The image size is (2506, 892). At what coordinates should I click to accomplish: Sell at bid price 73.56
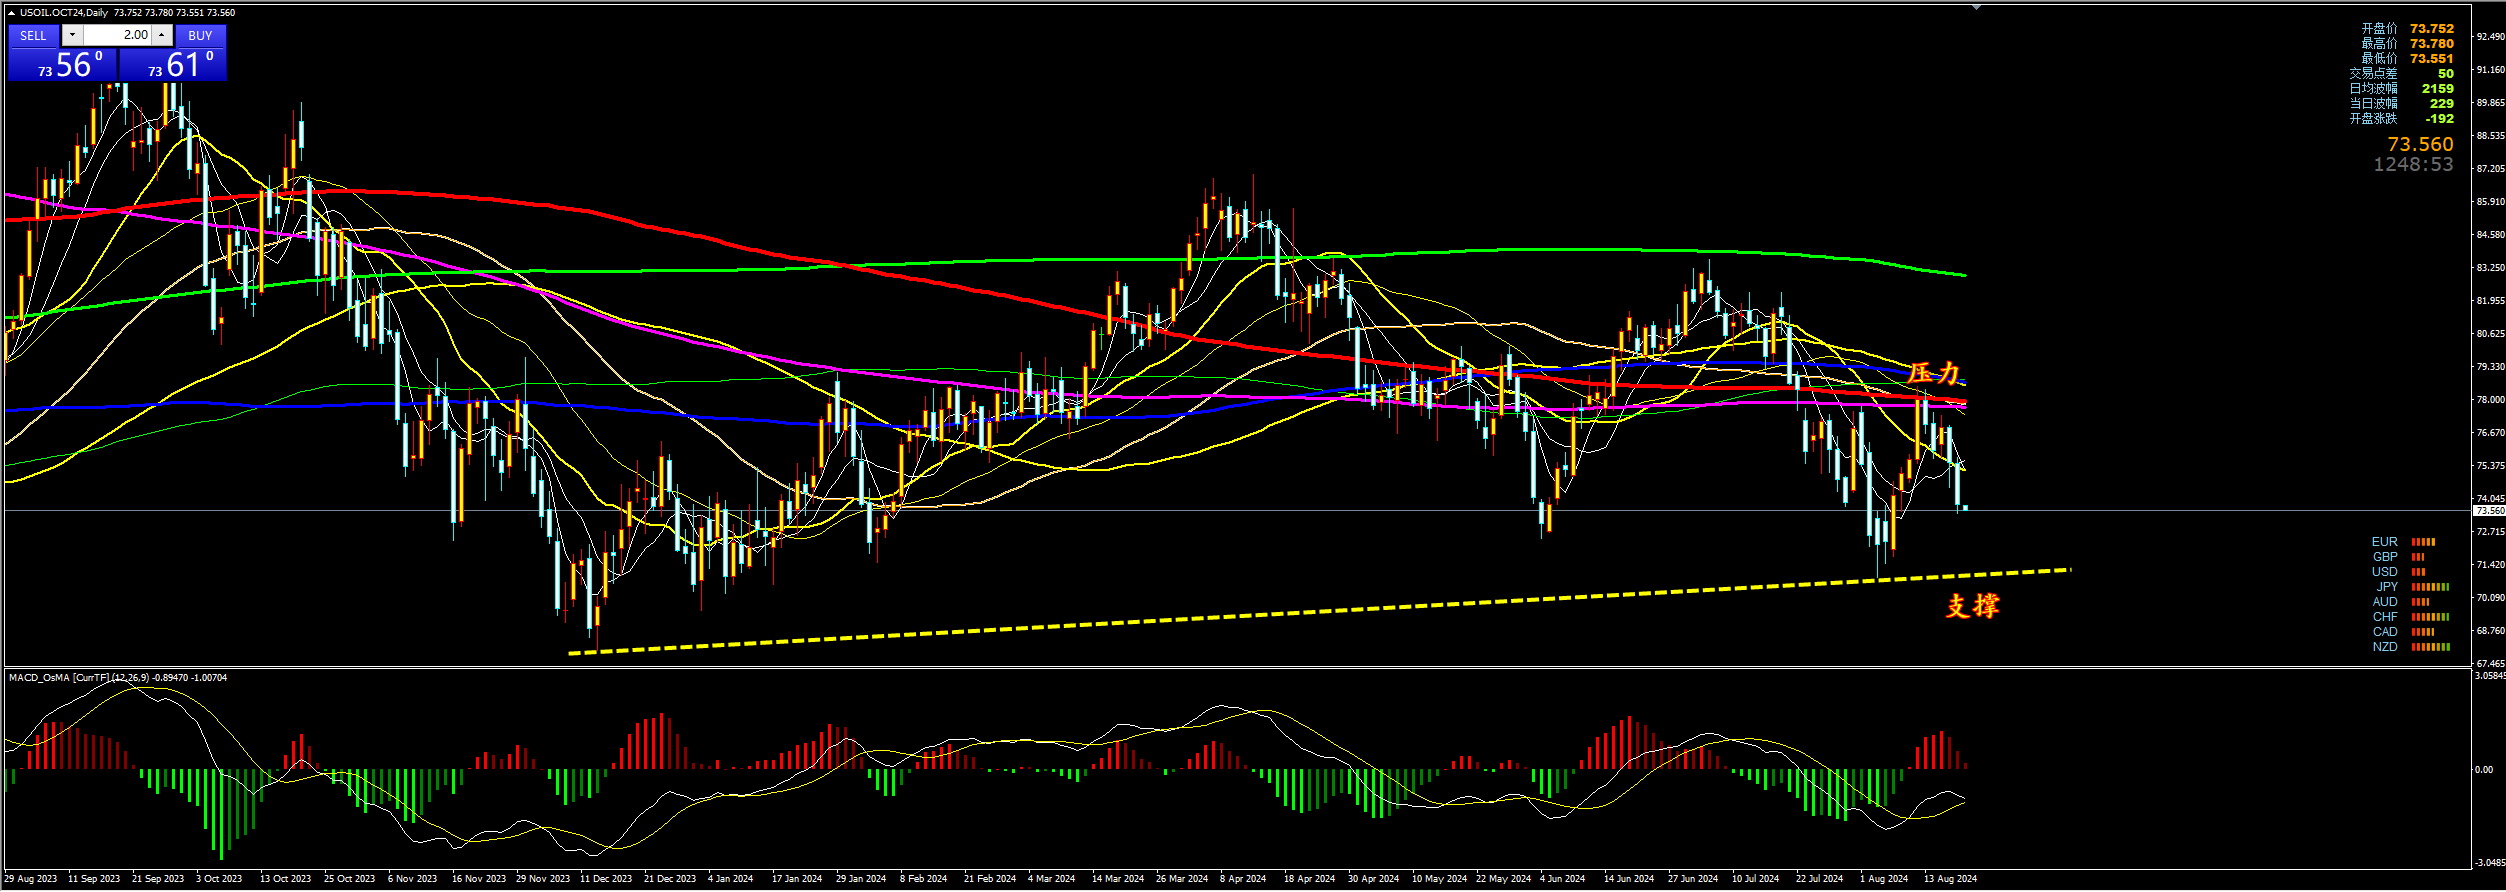[x=62, y=64]
